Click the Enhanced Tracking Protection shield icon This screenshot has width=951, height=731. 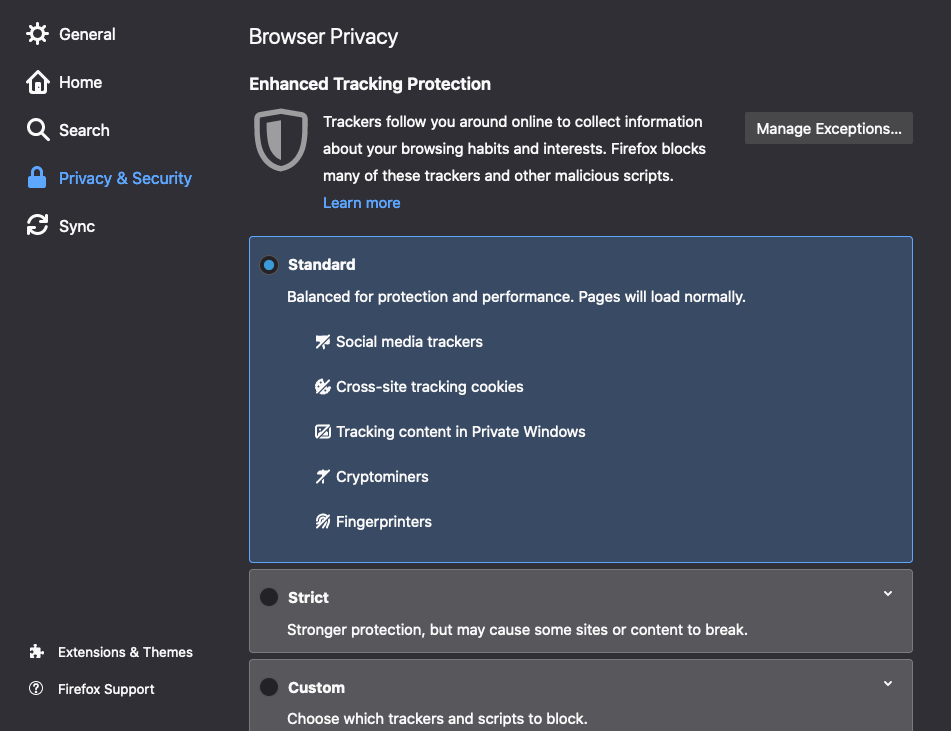coord(280,141)
